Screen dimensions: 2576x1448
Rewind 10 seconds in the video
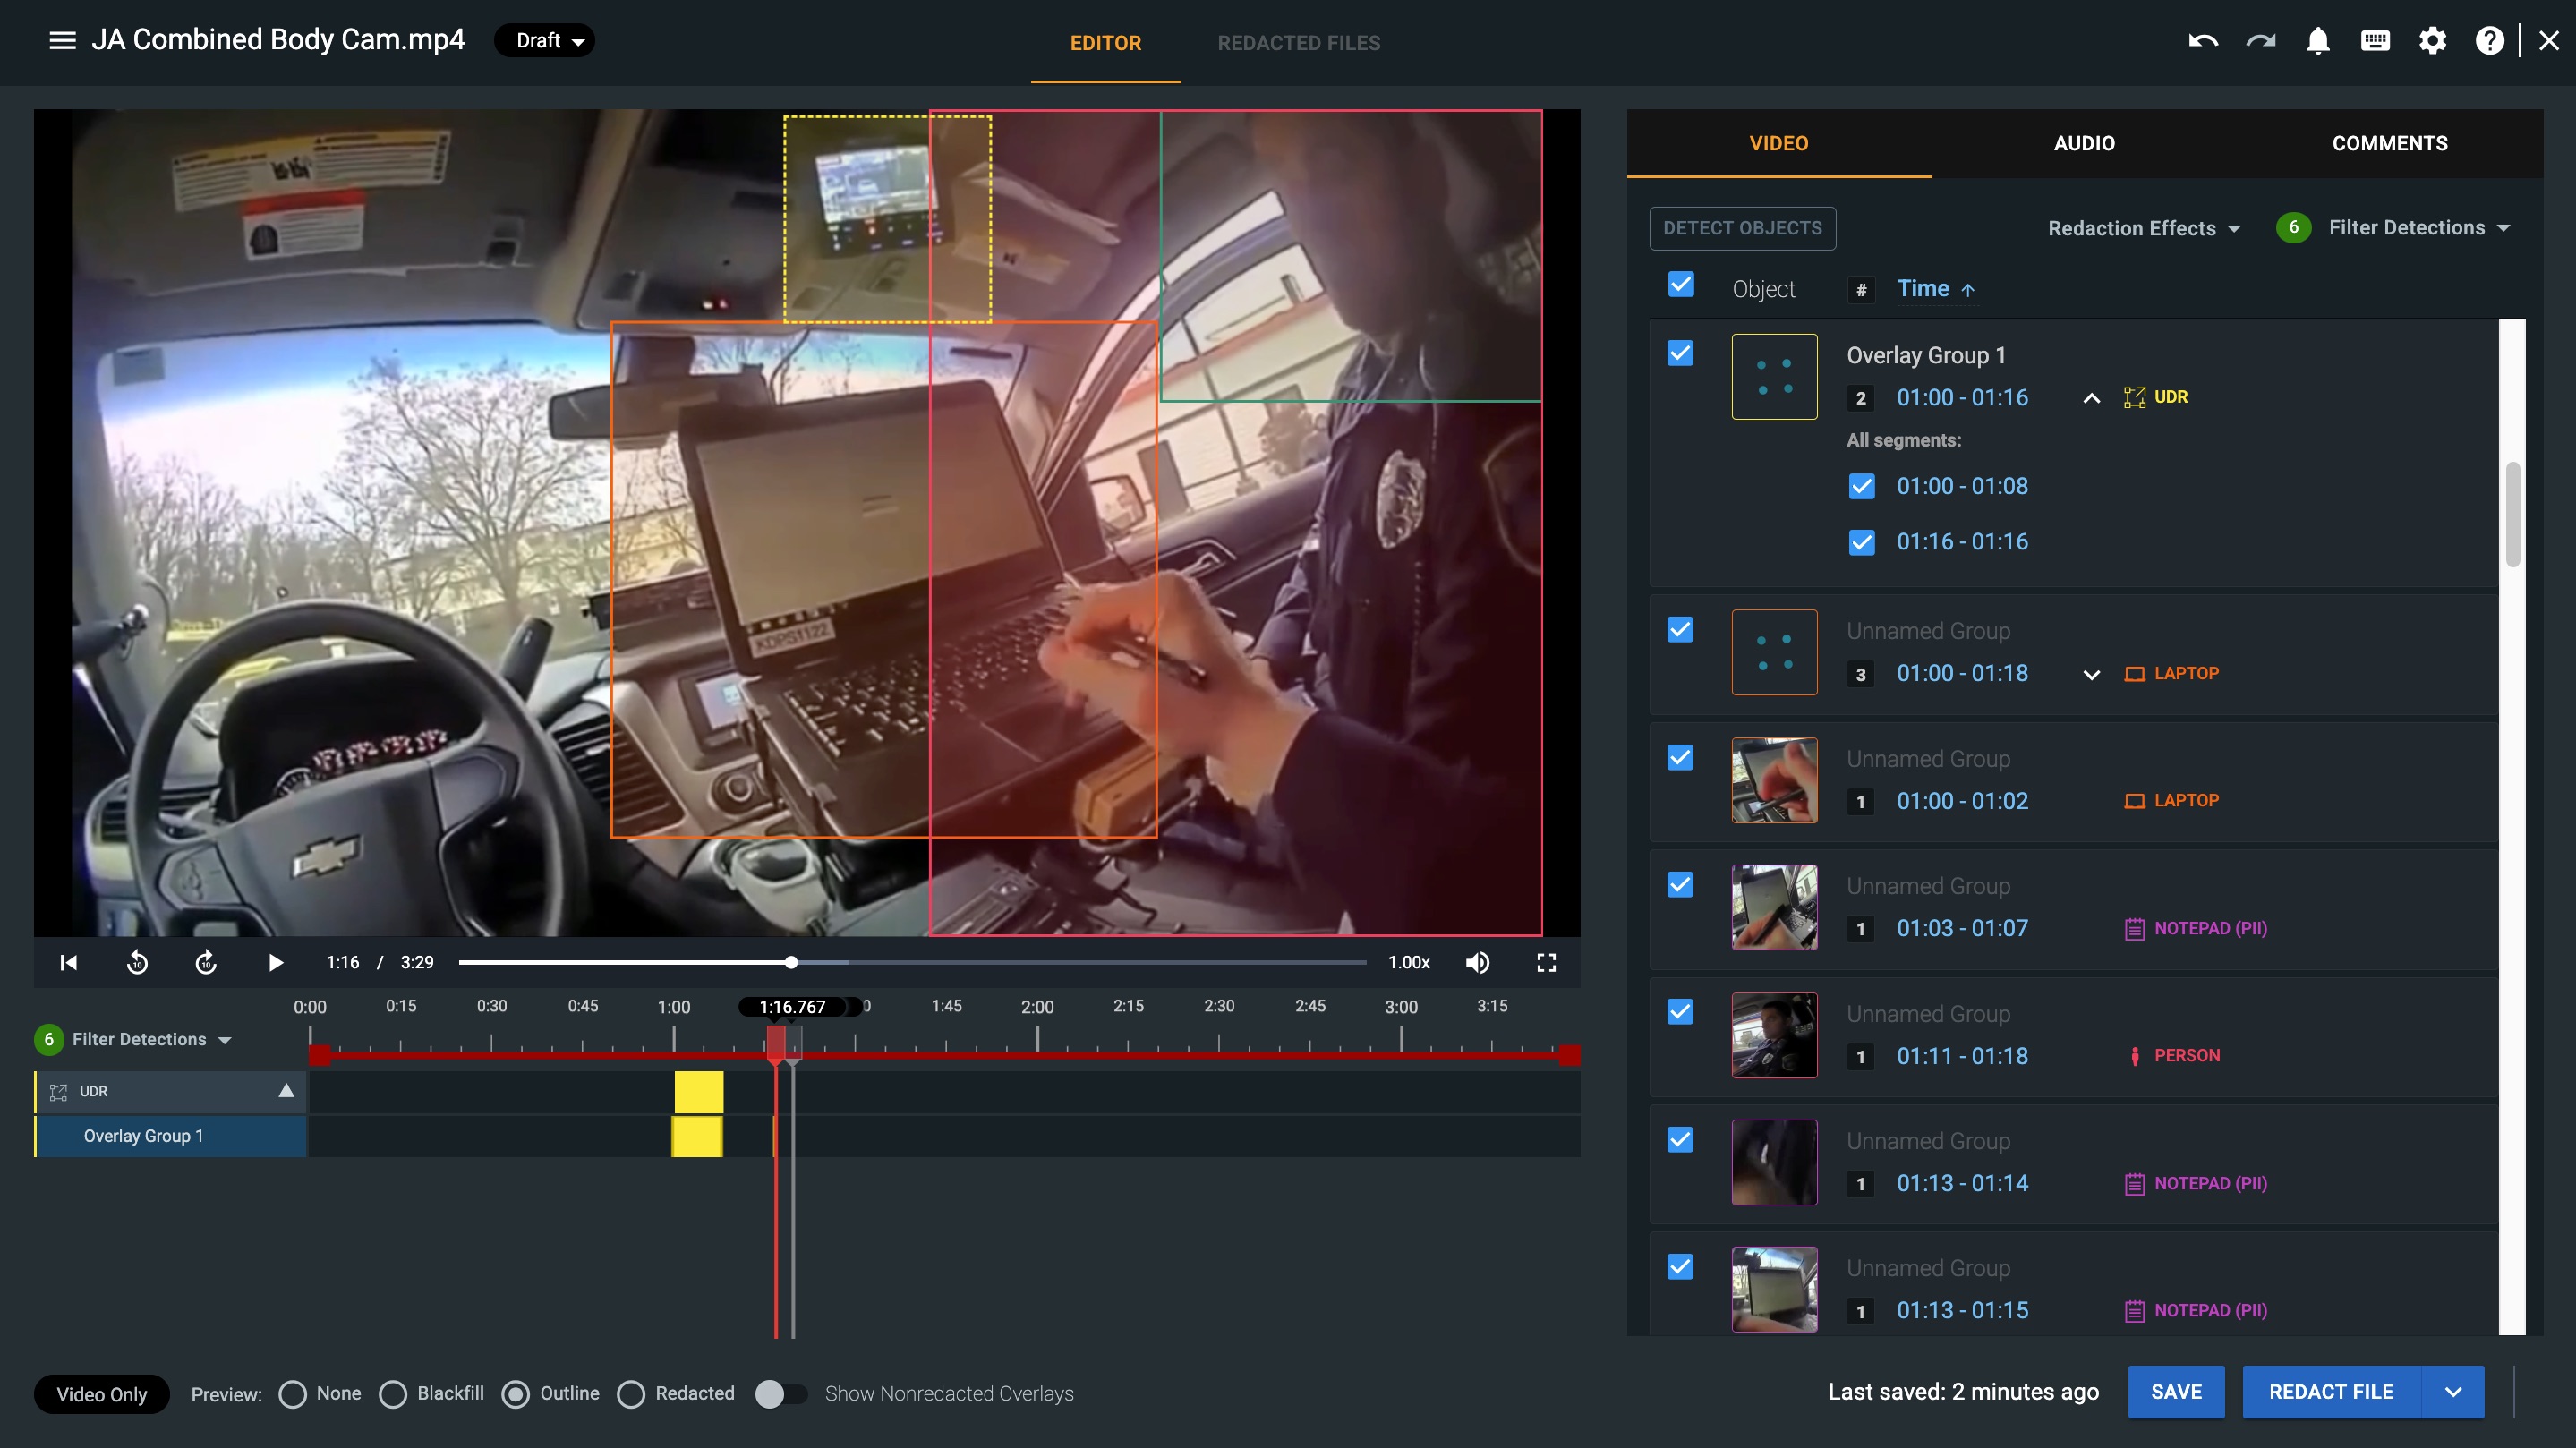[137, 962]
